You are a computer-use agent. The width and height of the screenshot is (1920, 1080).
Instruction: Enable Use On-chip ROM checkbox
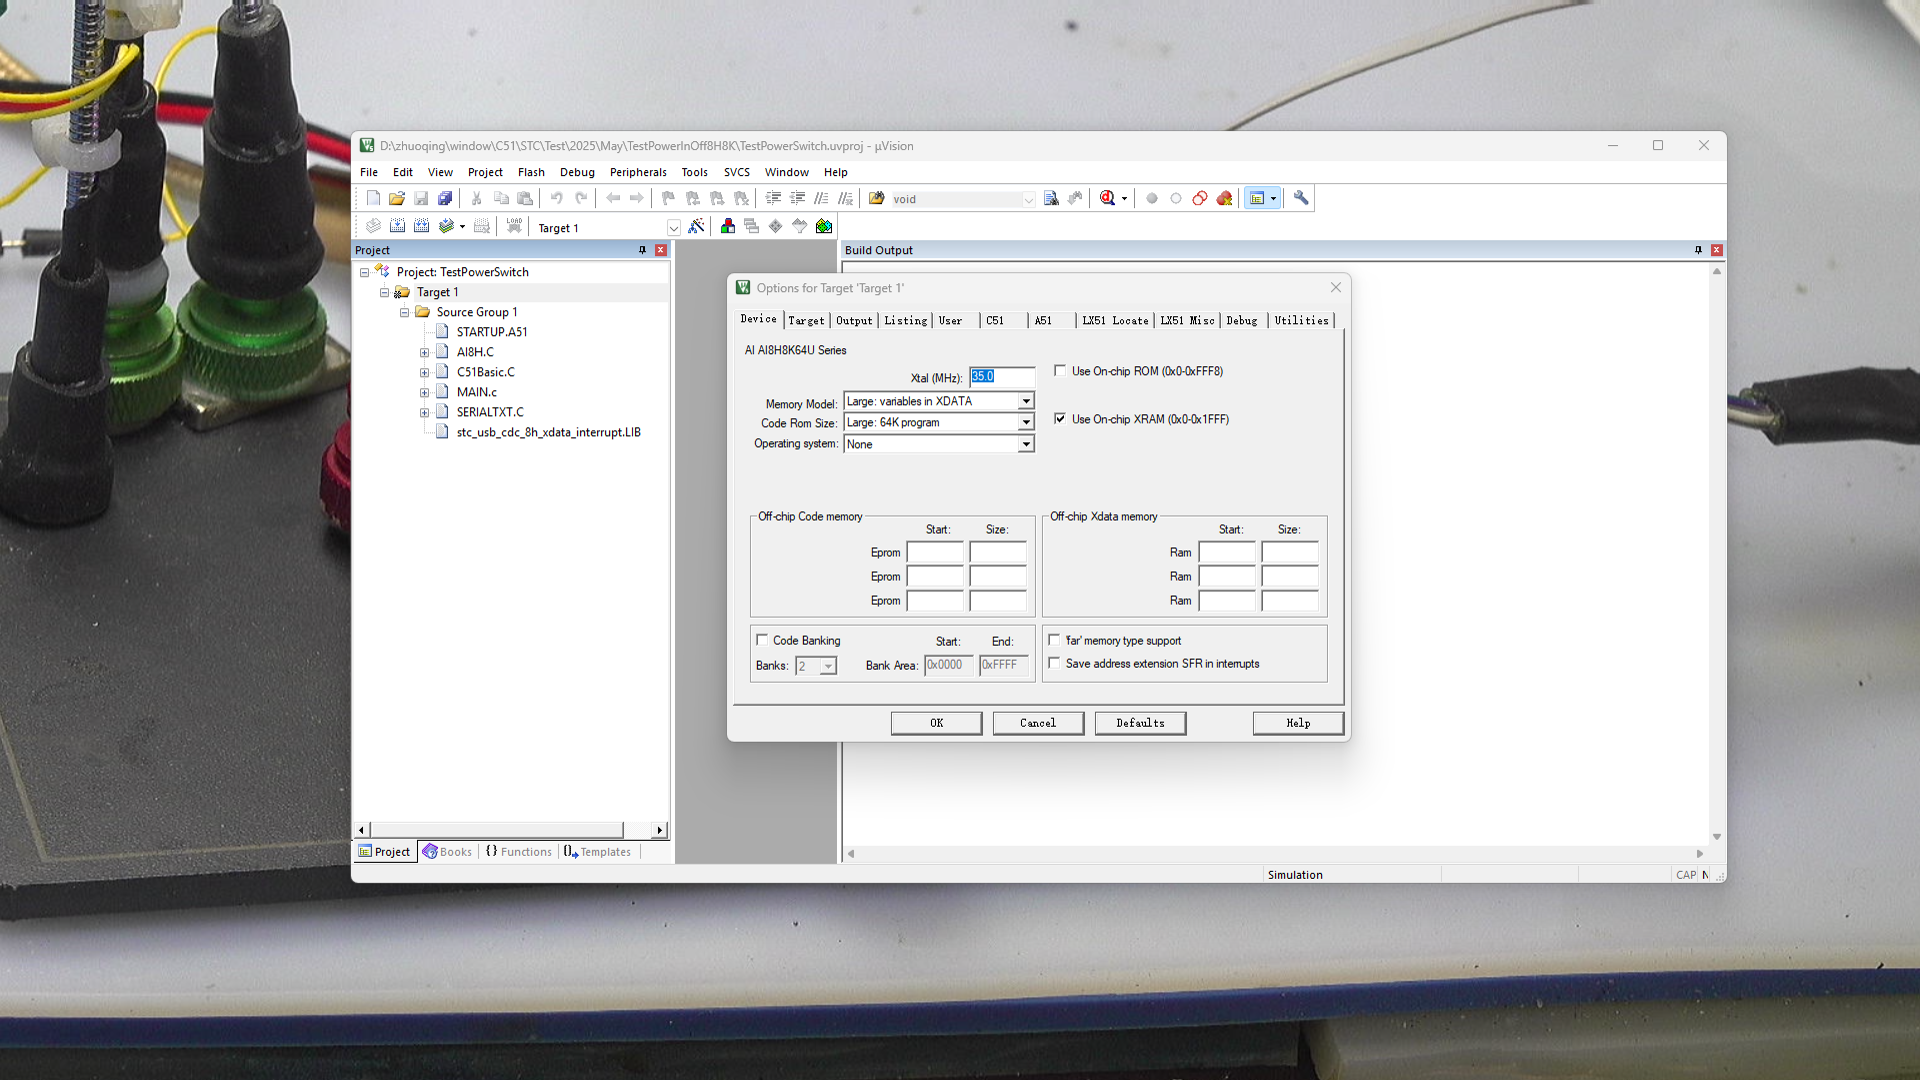tap(1060, 371)
